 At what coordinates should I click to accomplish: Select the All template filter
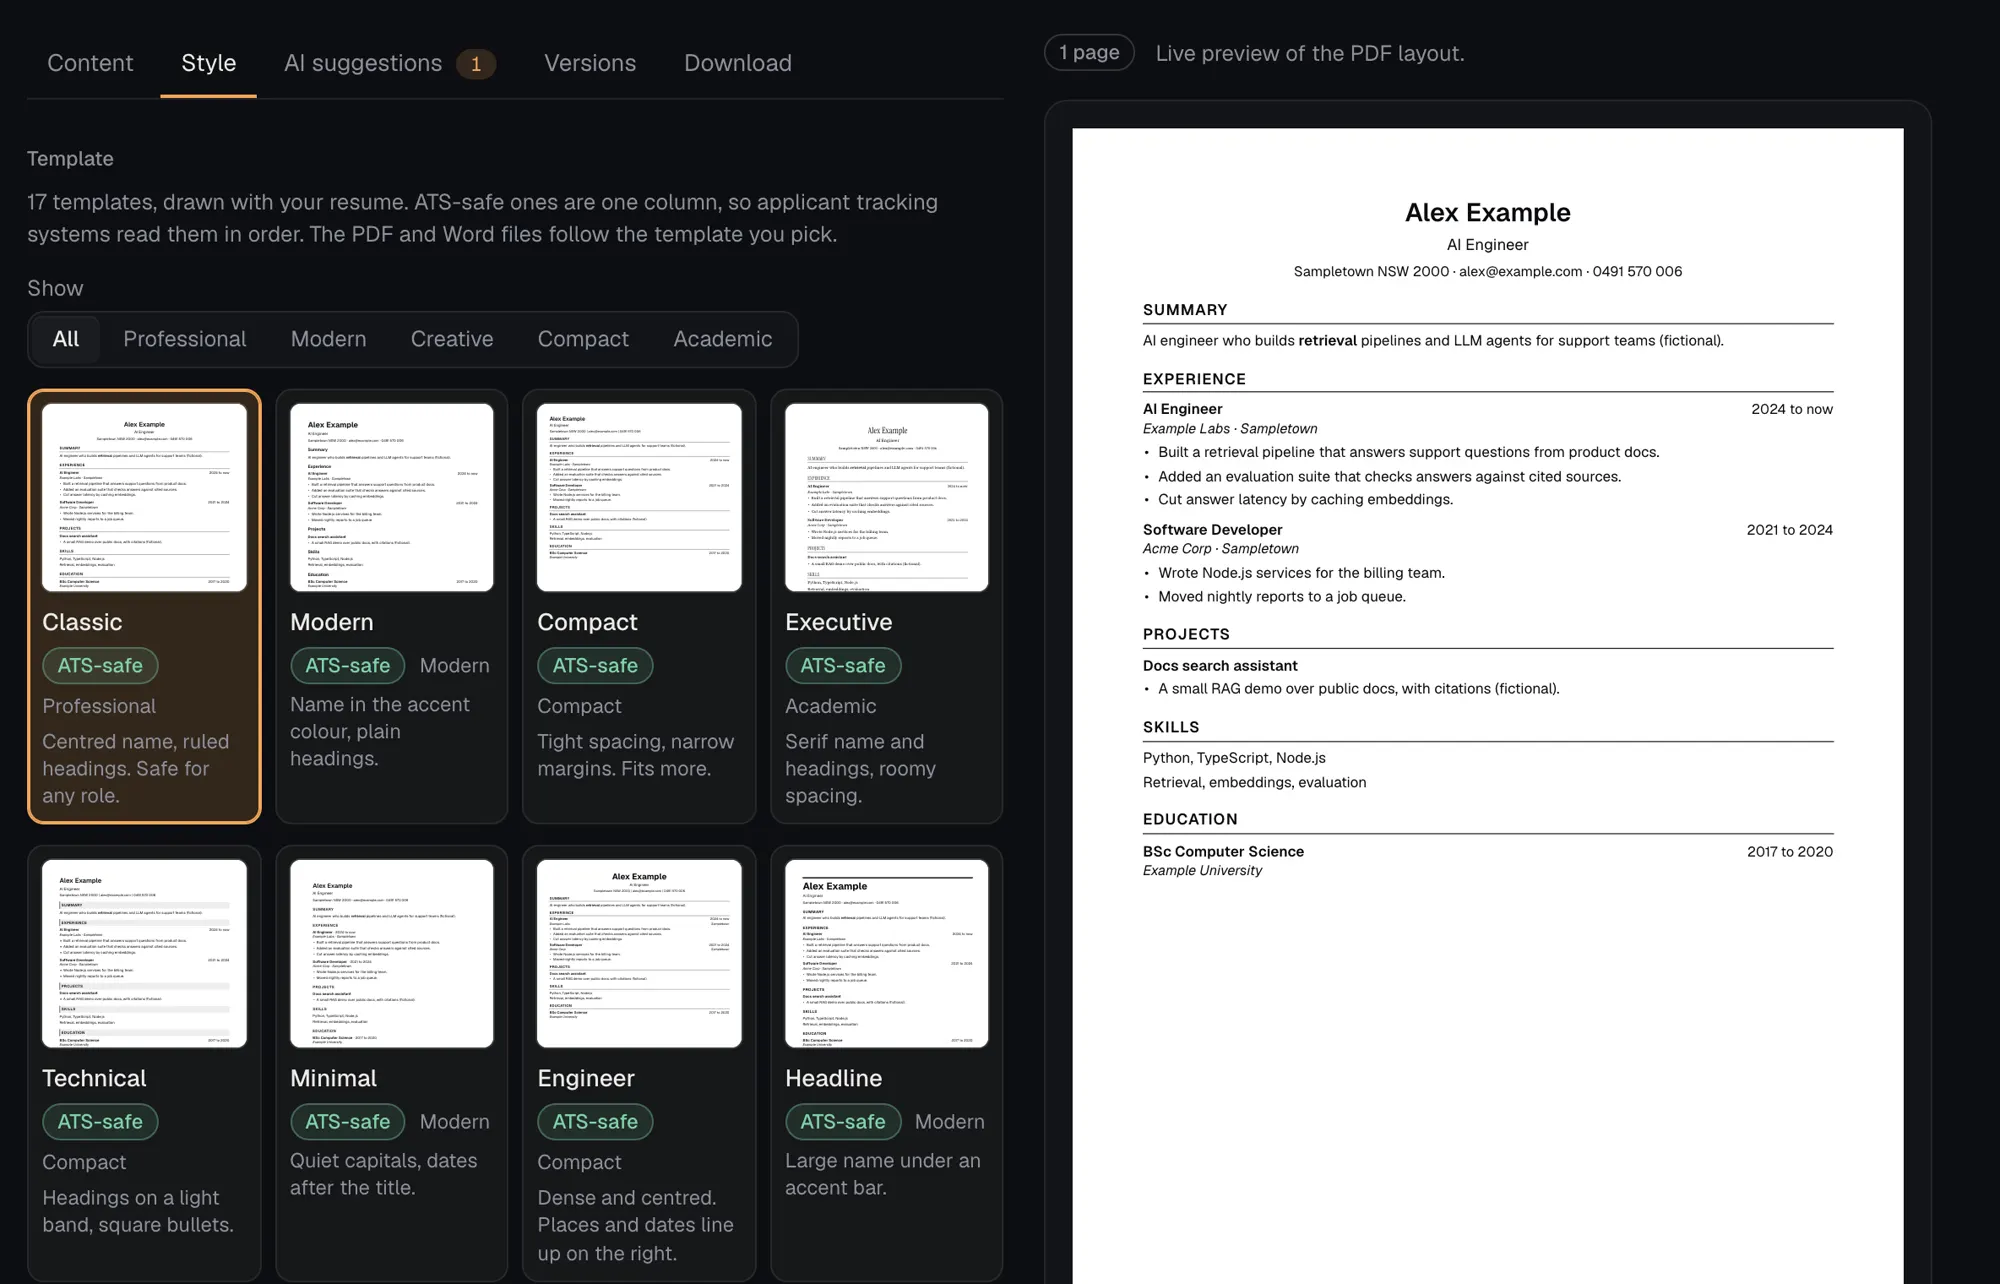(66, 339)
